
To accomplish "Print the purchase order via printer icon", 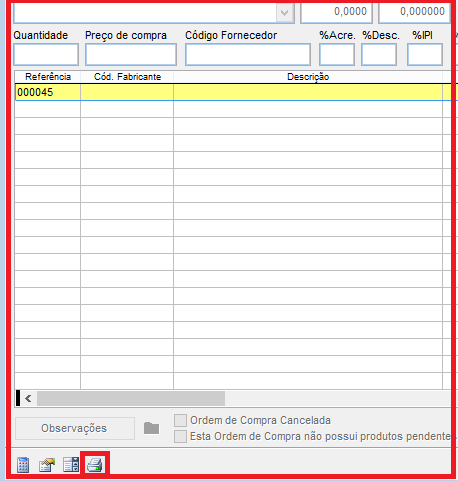I will click(94, 465).
